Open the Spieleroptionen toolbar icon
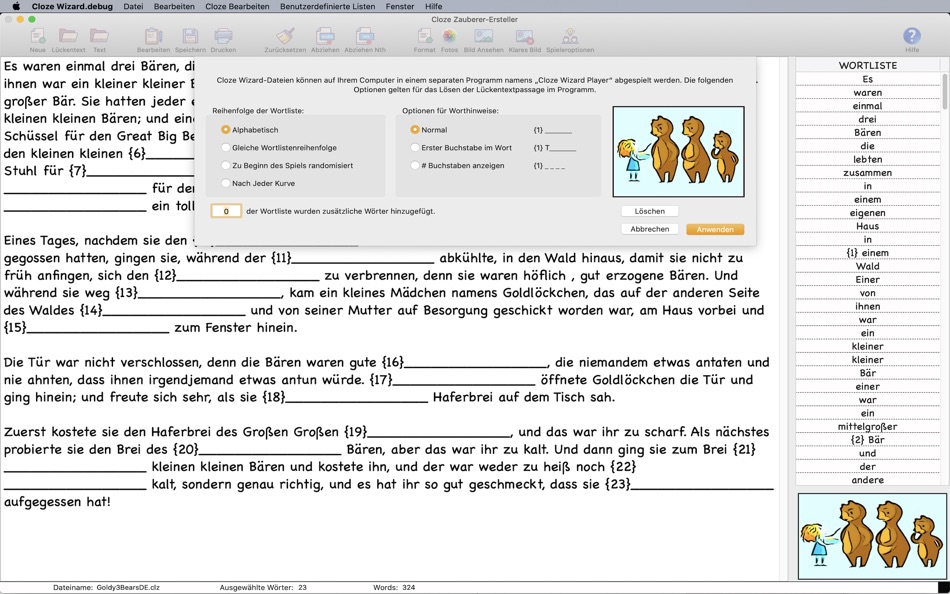Screen dimensions: 950x594 point(570,36)
